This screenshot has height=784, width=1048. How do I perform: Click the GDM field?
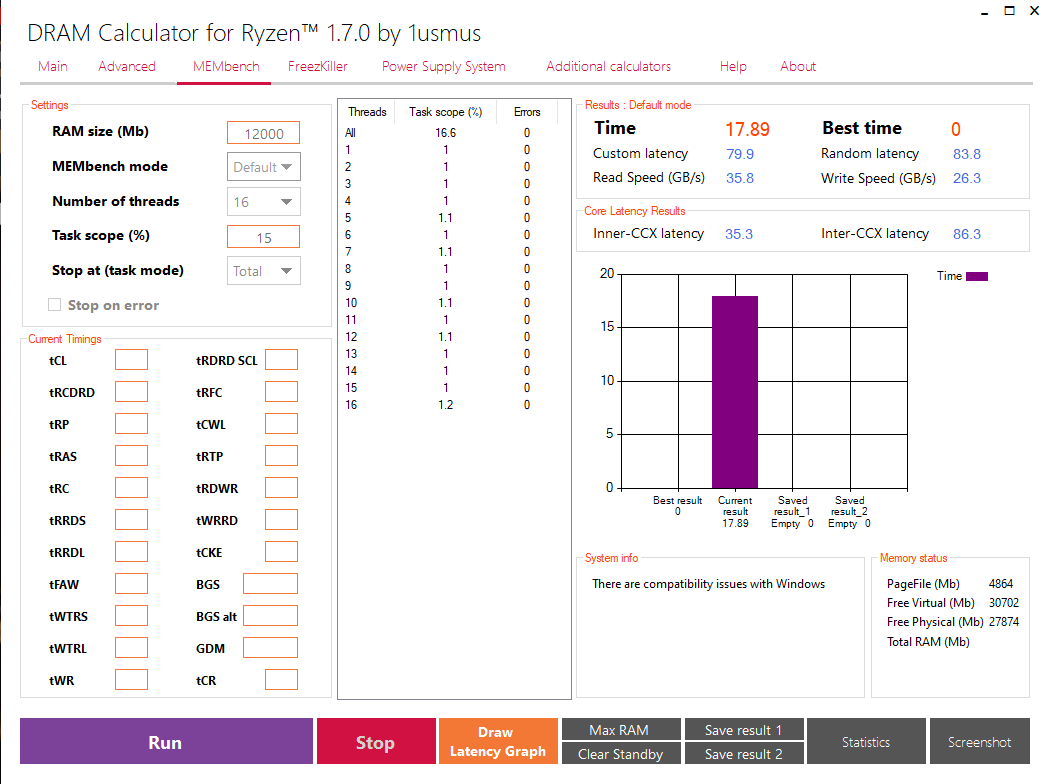pyautogui.click(x=270, y=648)
